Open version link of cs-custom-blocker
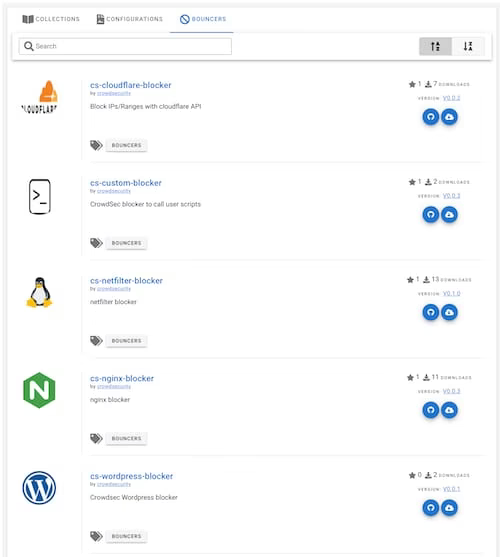The width and height of the screenshot is (500, 557). coord(451,196)
